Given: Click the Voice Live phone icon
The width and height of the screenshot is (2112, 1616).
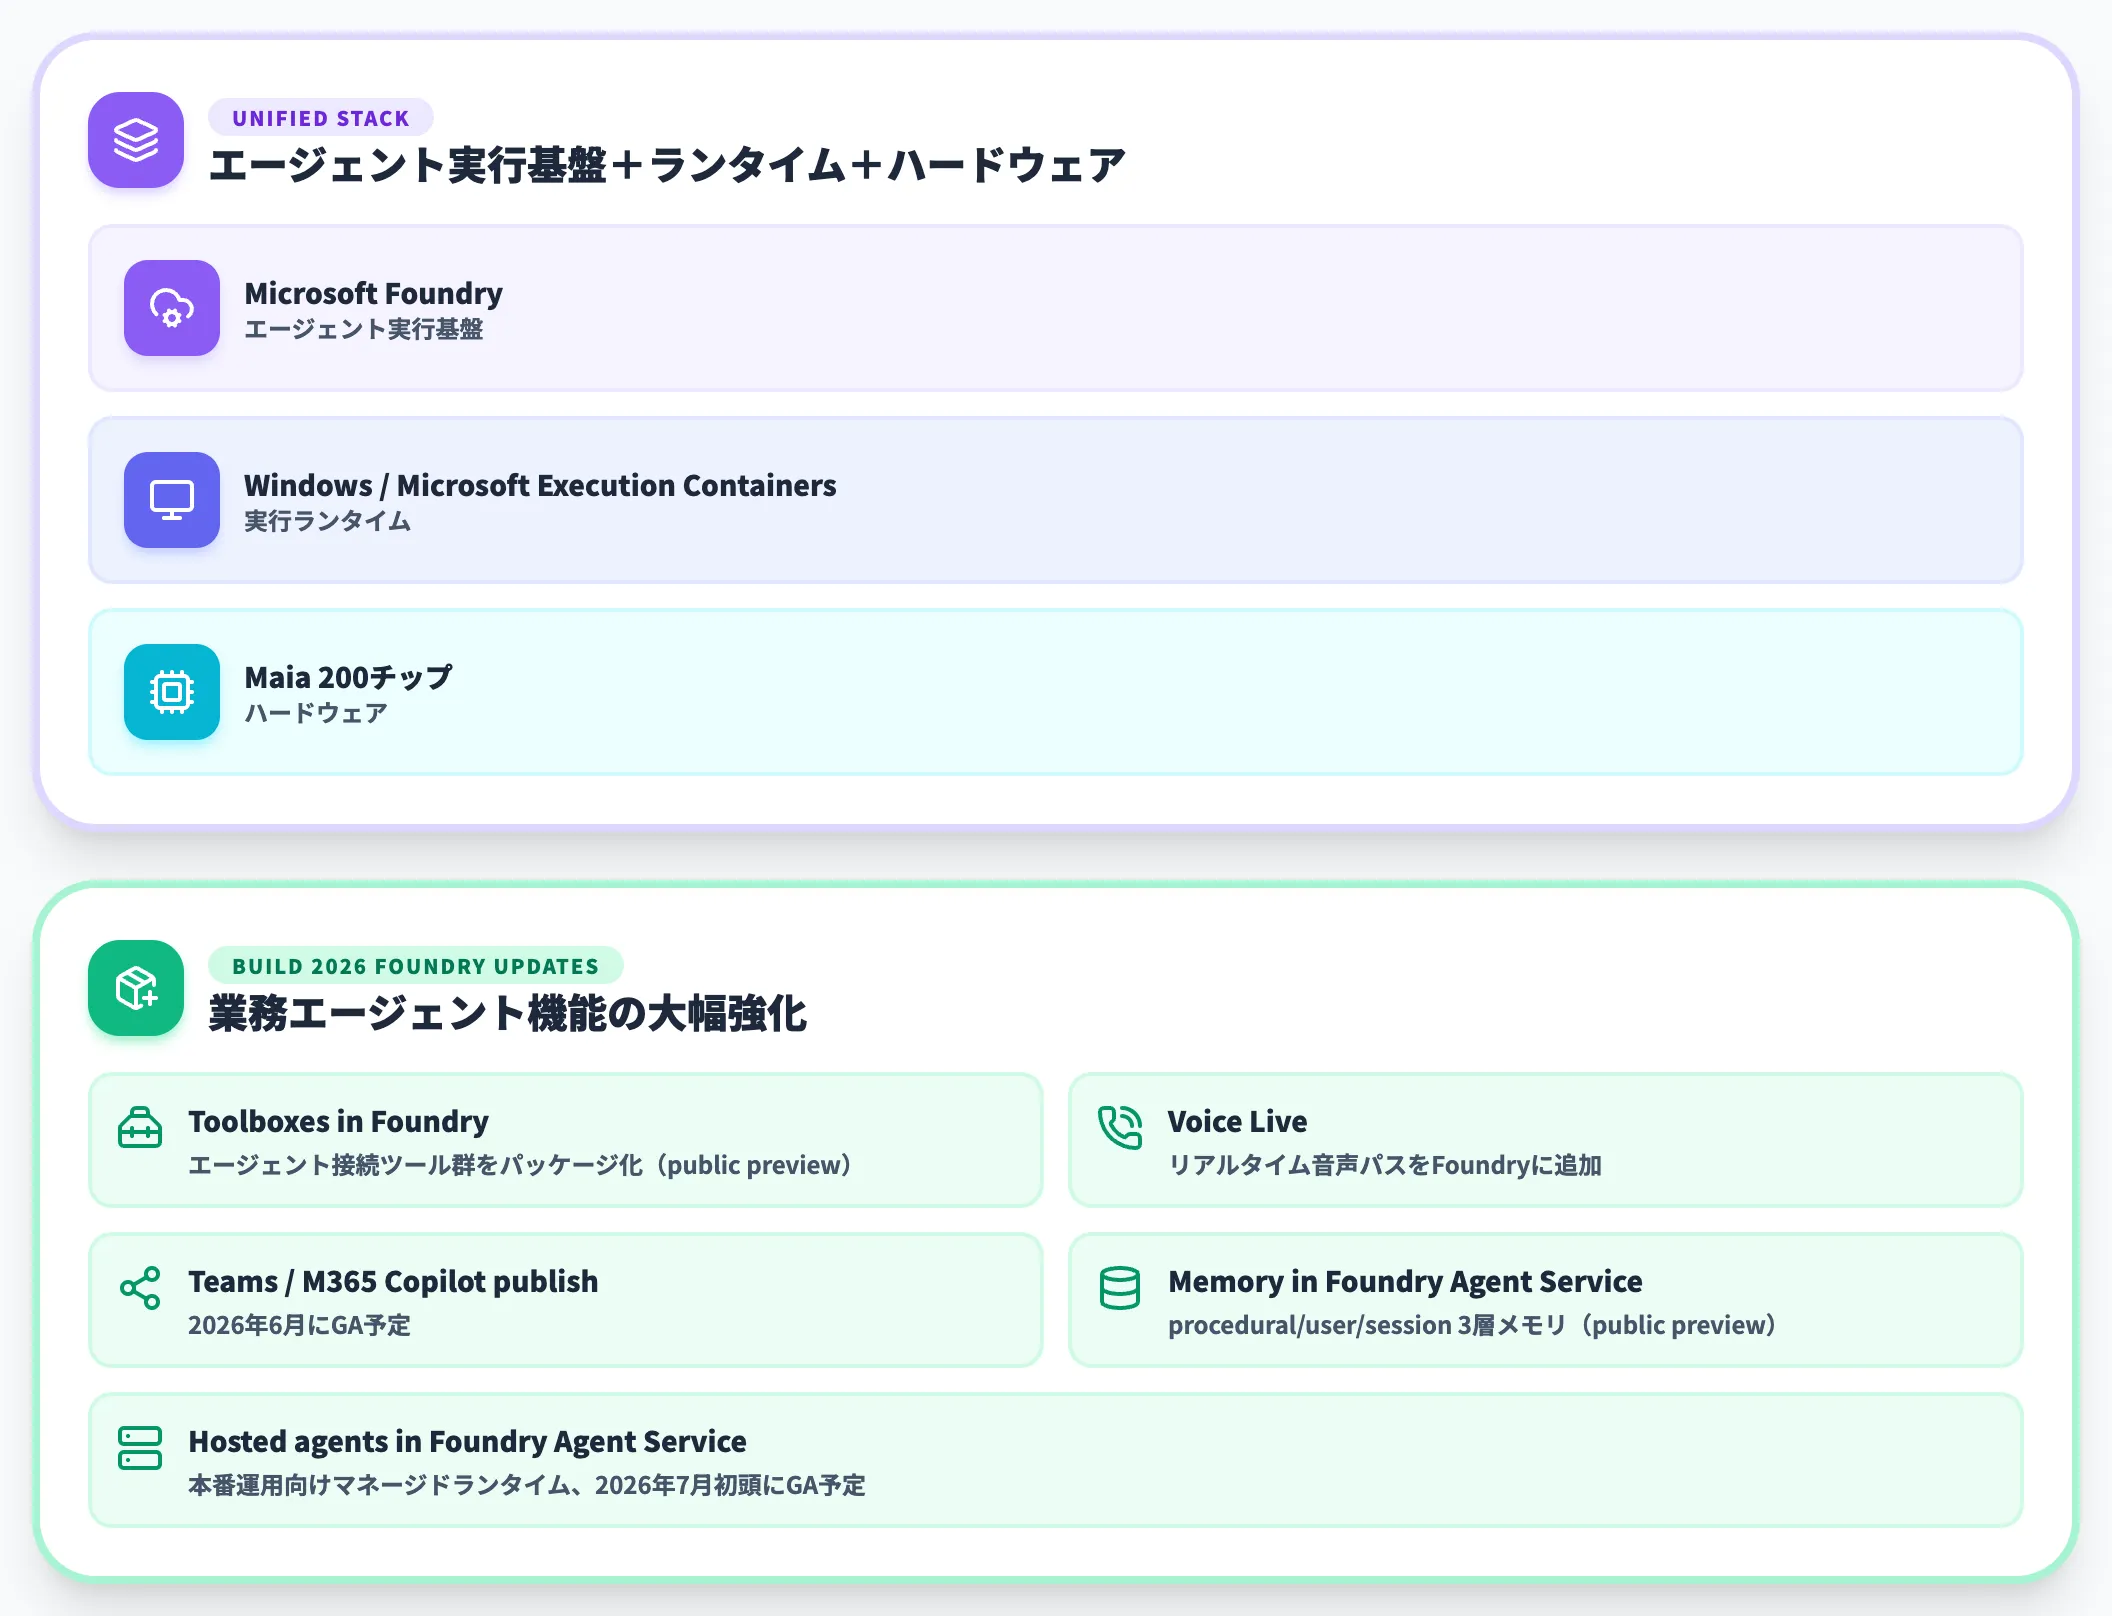Looking at the screenshot, I should (x=1120, y=1128).
